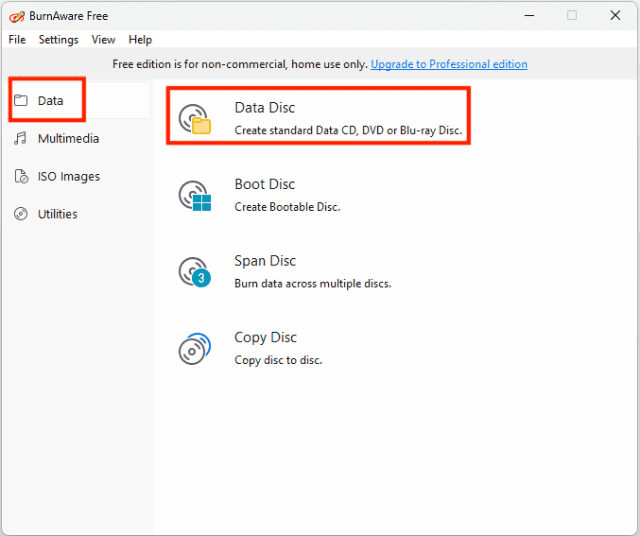
Task: Select the Data category tab
Action: click(79, 100)
